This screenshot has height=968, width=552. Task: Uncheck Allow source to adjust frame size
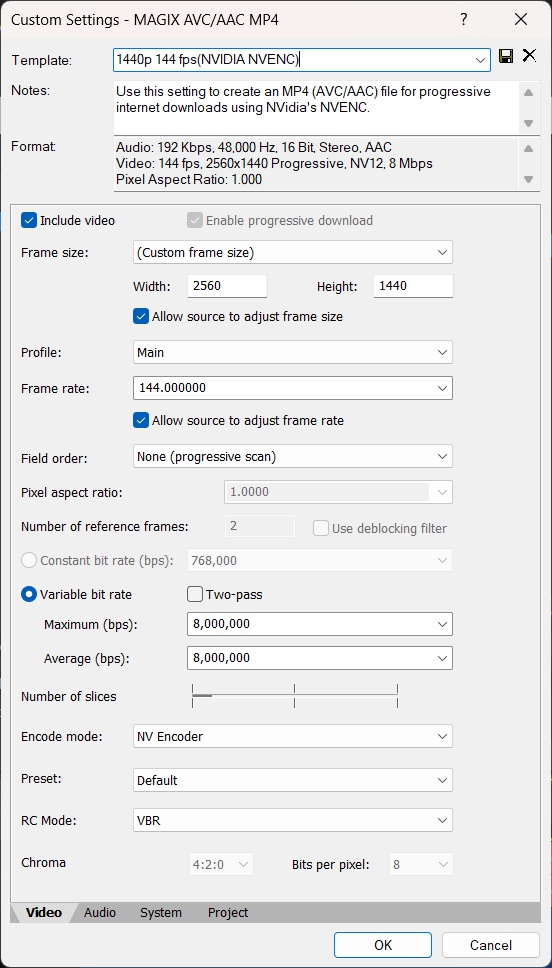pyautogui.click(x=141, y=317)
